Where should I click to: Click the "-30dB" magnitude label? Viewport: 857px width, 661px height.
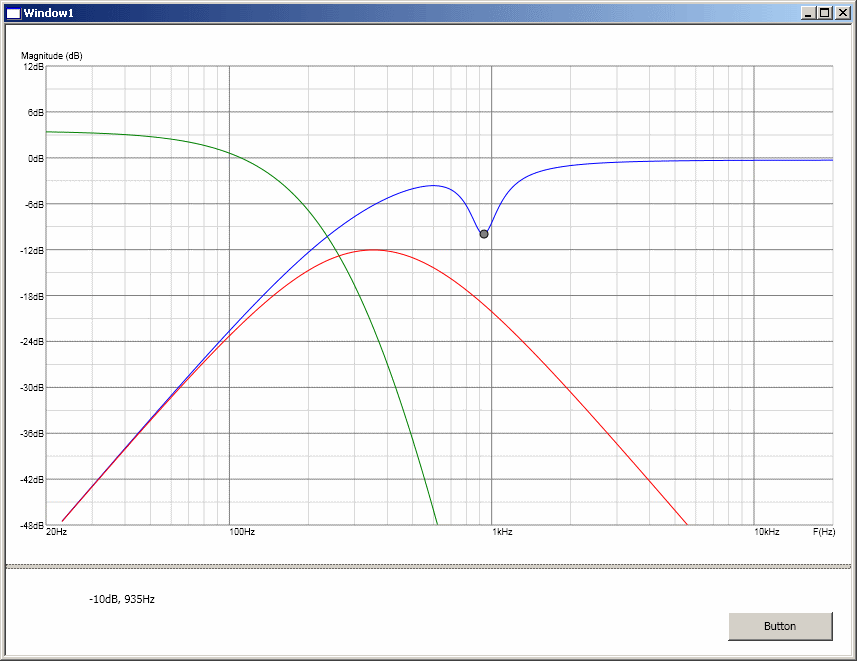coord(32,388)
